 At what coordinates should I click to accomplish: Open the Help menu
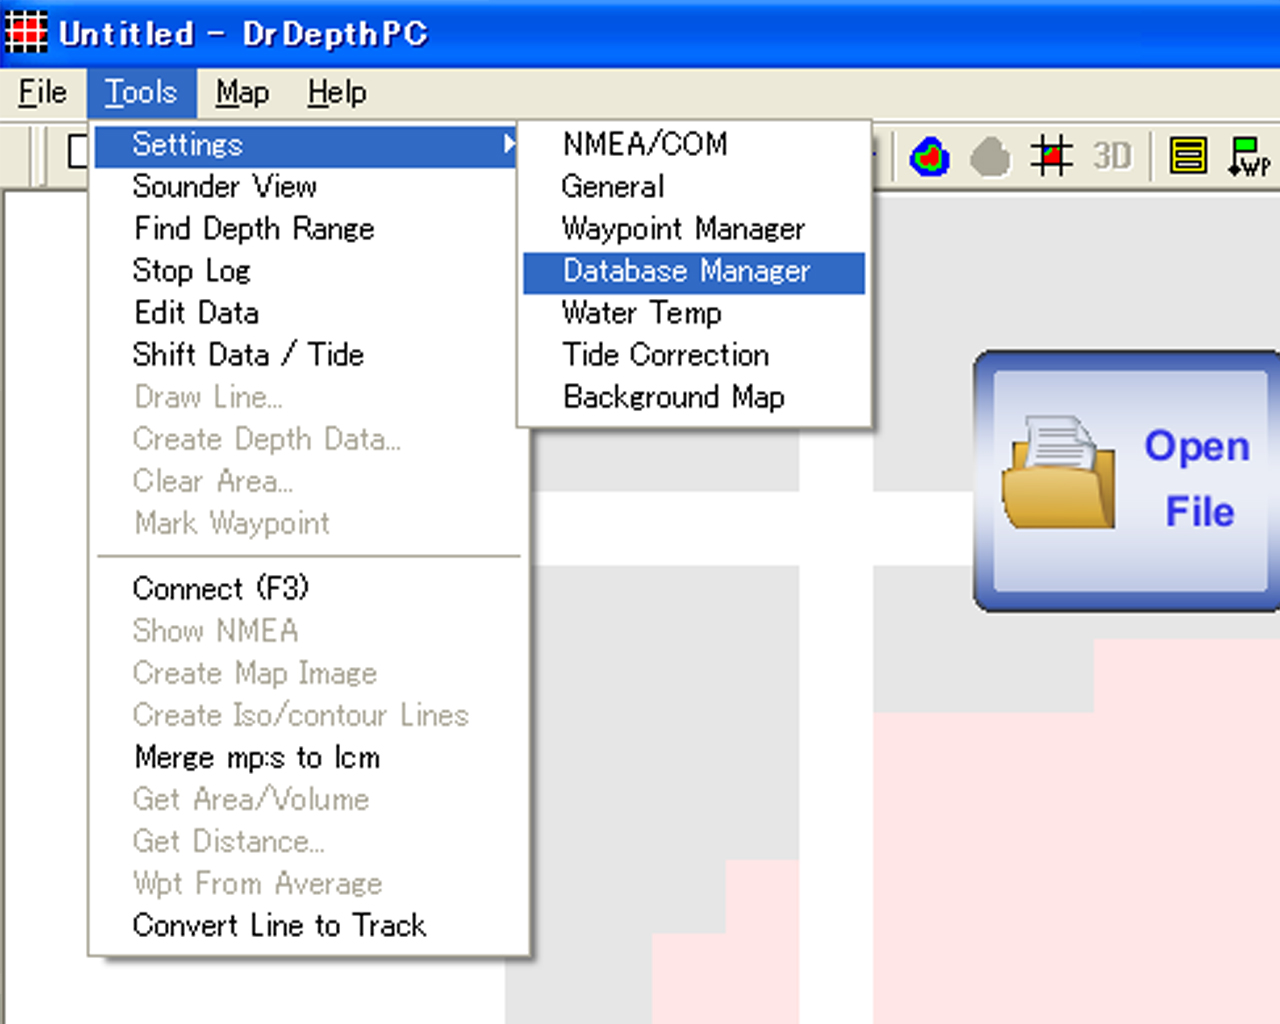(337, 93)
